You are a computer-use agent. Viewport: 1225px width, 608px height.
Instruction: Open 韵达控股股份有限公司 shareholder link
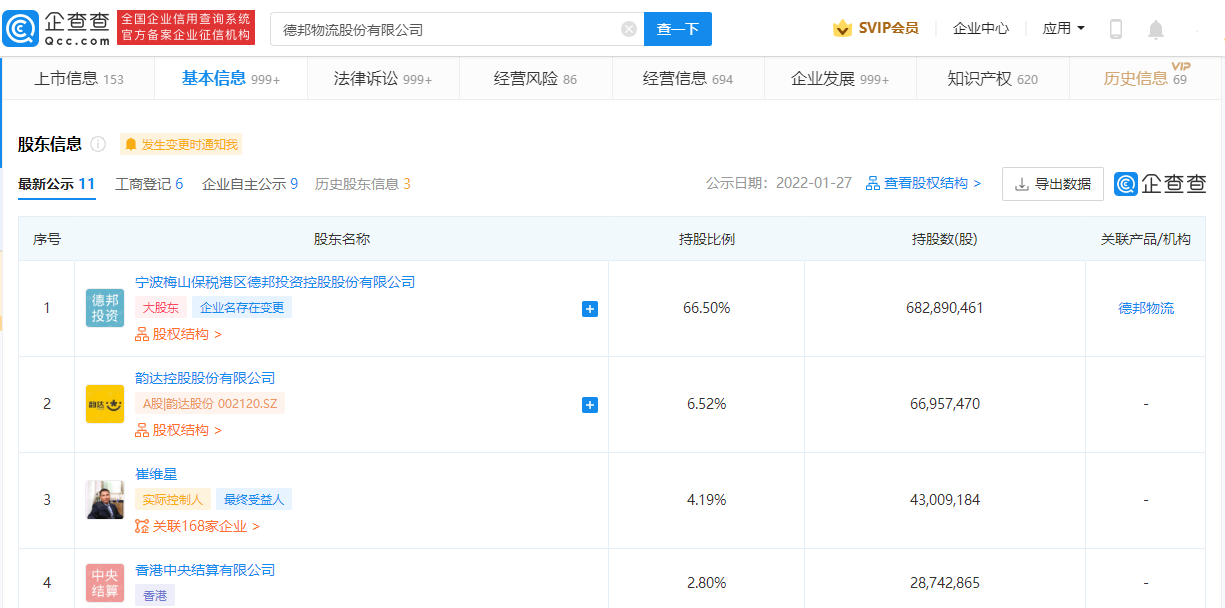pos(205,378)
